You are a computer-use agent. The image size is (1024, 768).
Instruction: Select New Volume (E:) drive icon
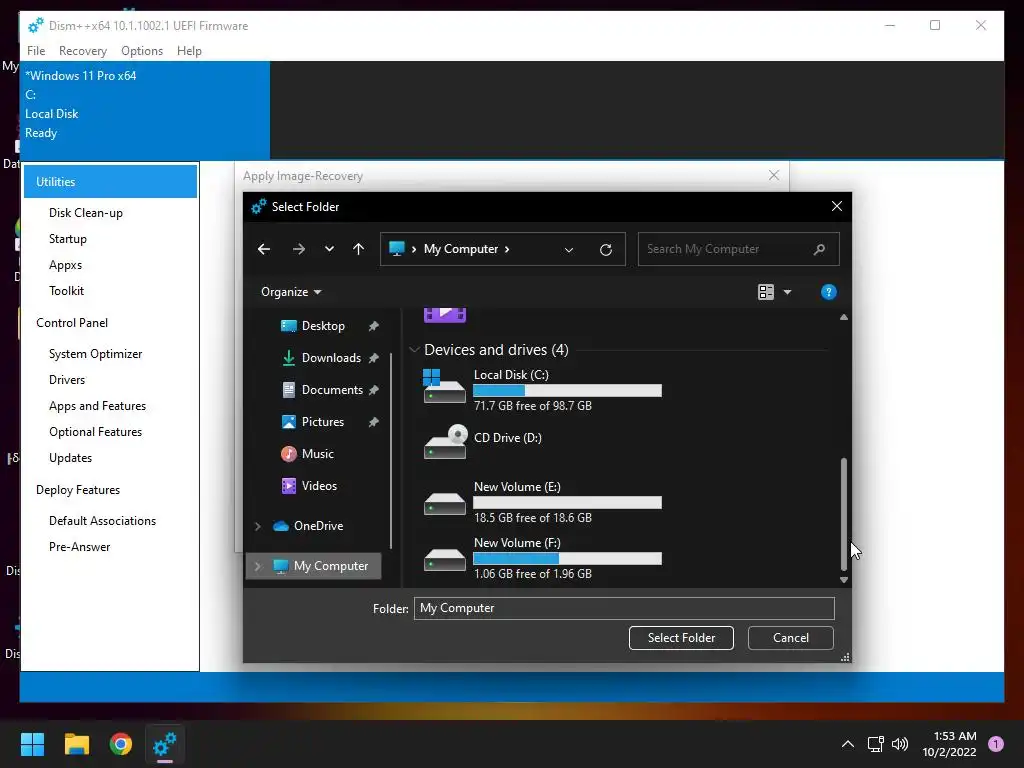pyautogui.click(x=444, y=503)
